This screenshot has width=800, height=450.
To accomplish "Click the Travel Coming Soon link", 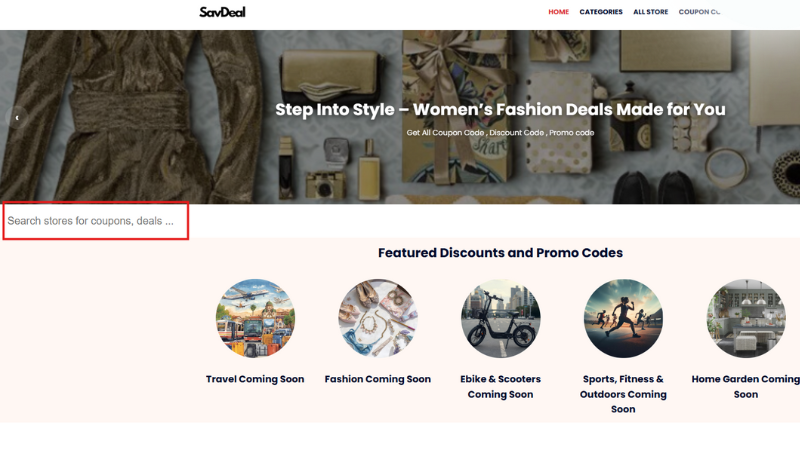I will (255, 379).
